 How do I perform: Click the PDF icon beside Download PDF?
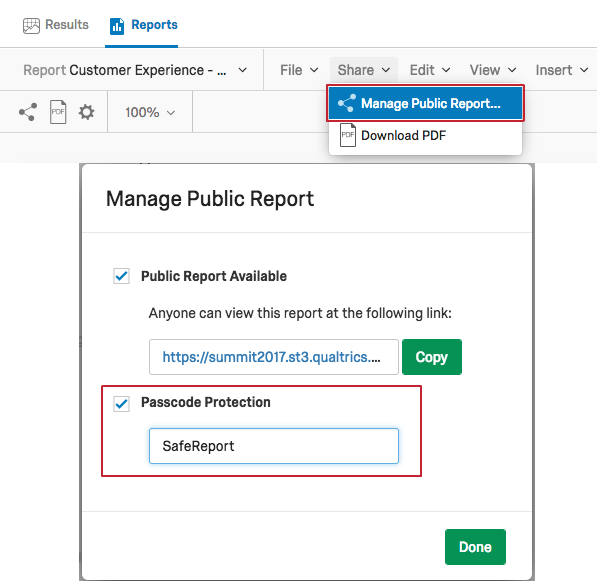348,135
